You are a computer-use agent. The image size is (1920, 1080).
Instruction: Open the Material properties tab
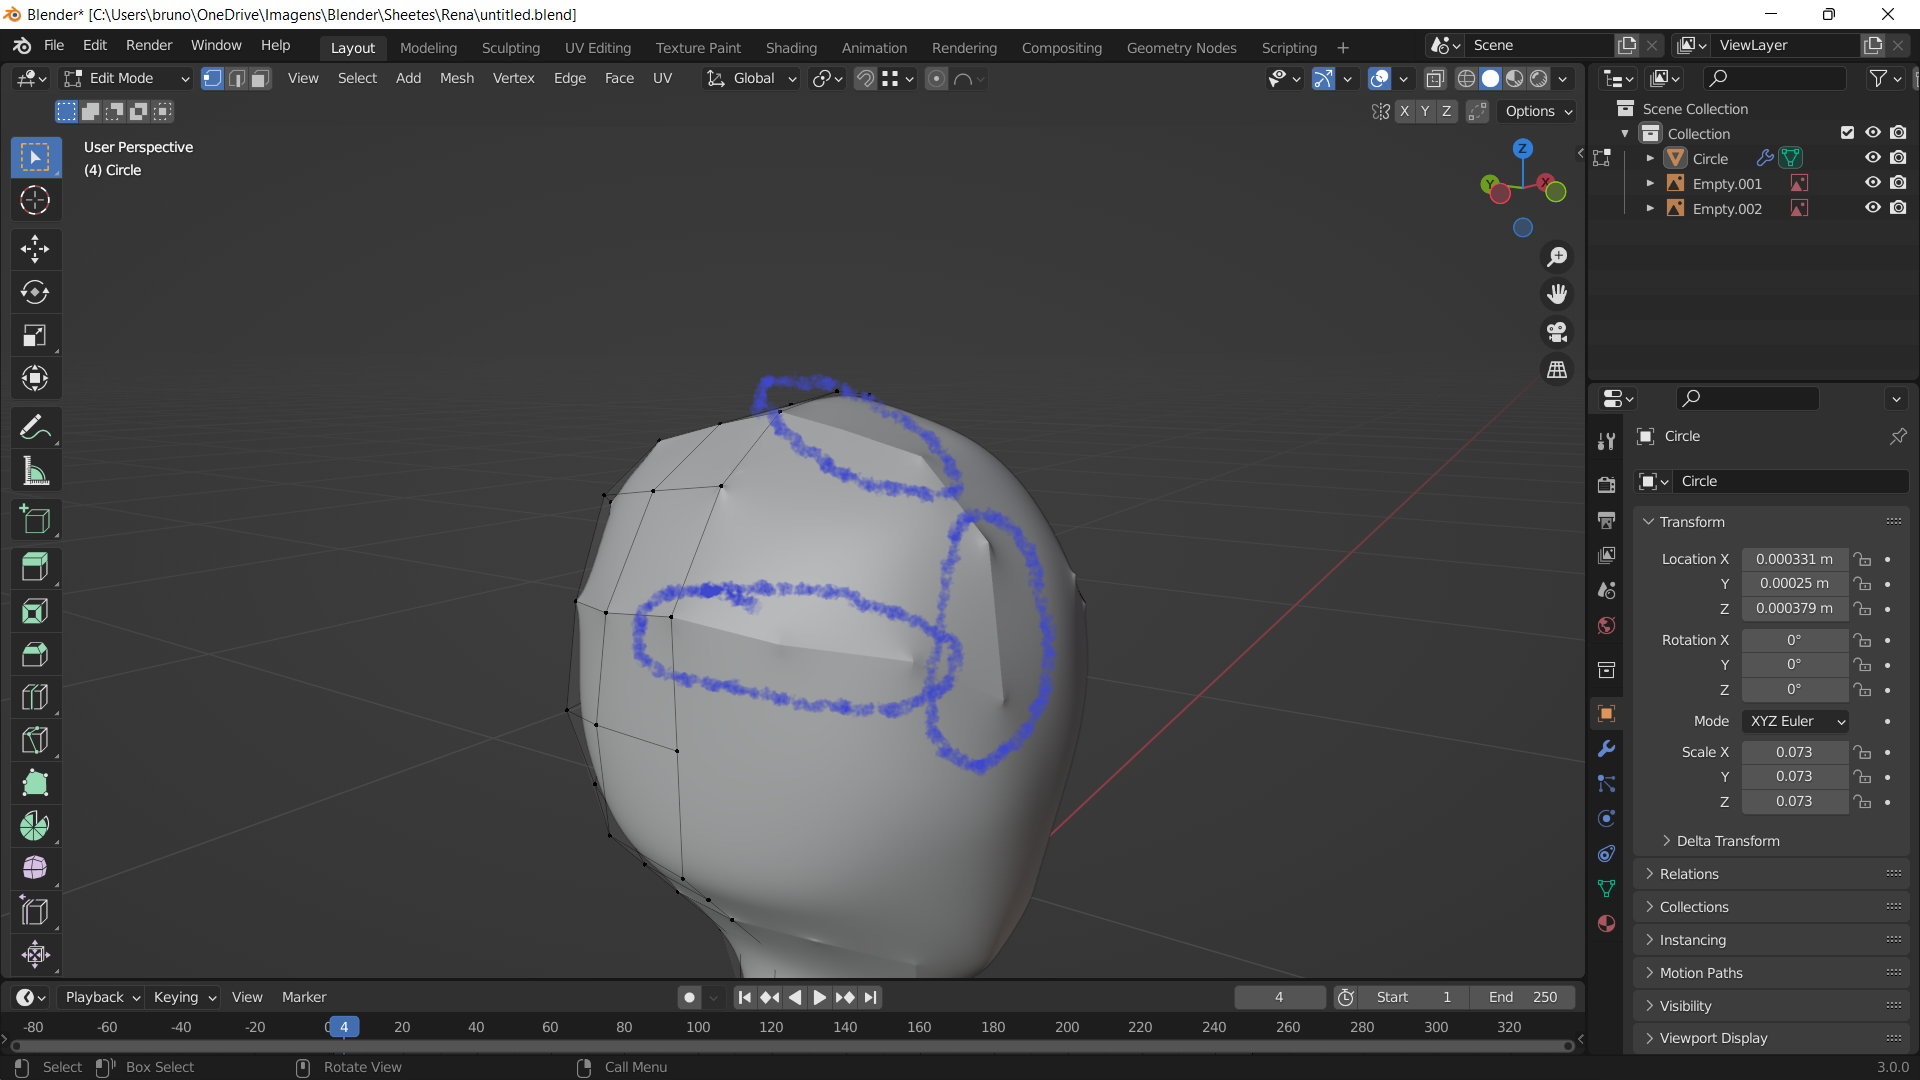[x=1606, y=923]
